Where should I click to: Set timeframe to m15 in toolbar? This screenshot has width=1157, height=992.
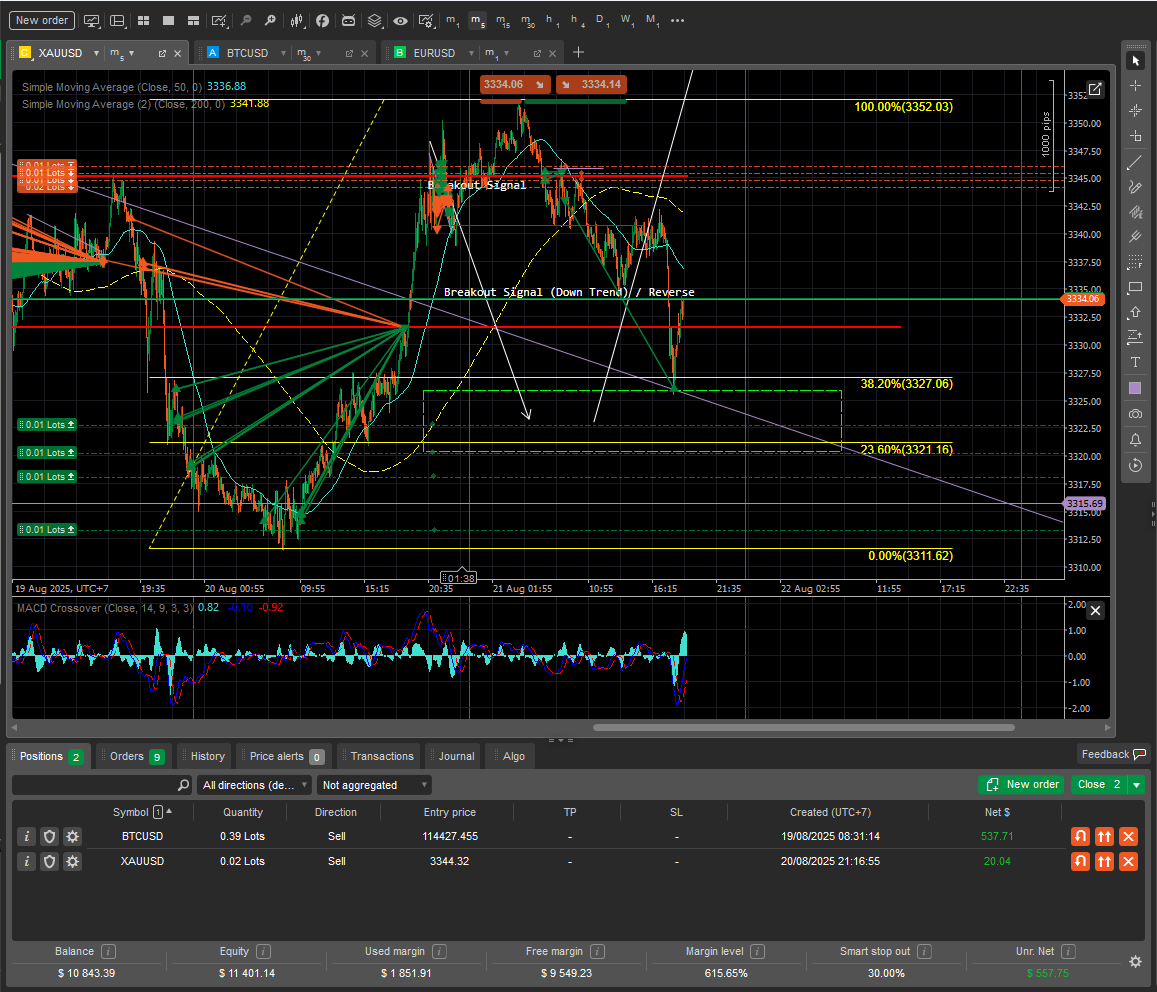coord(502,21)
